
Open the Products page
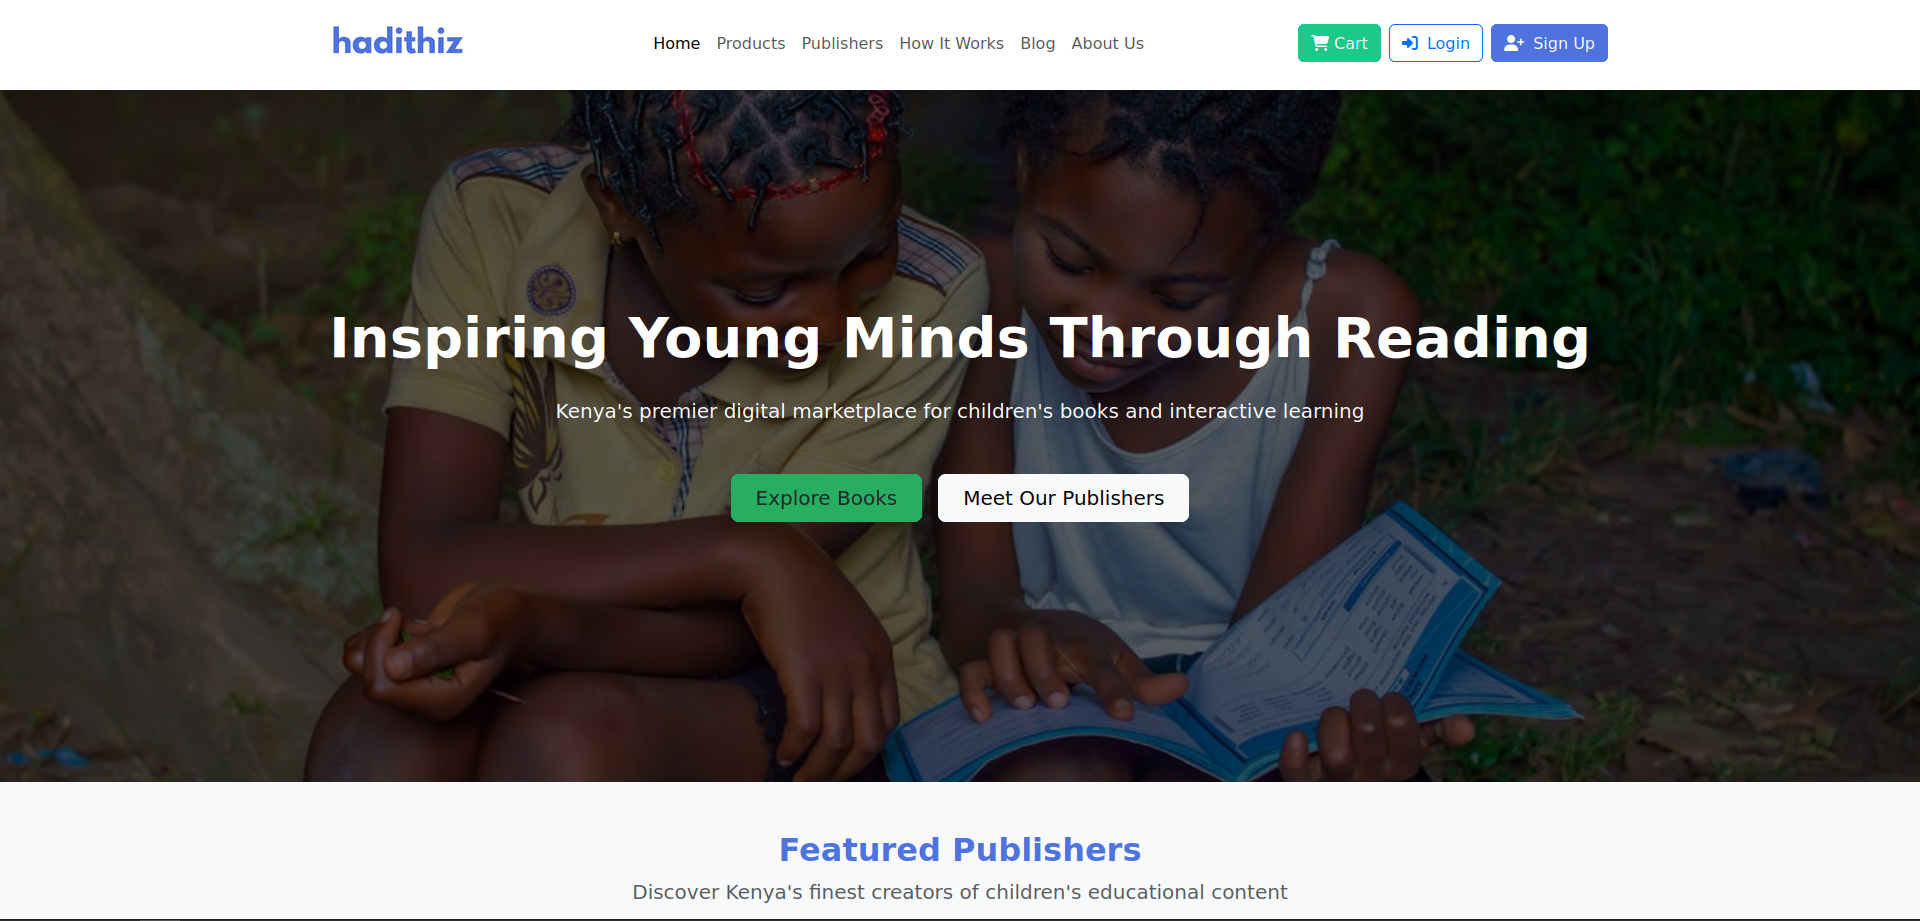(751, 43)
